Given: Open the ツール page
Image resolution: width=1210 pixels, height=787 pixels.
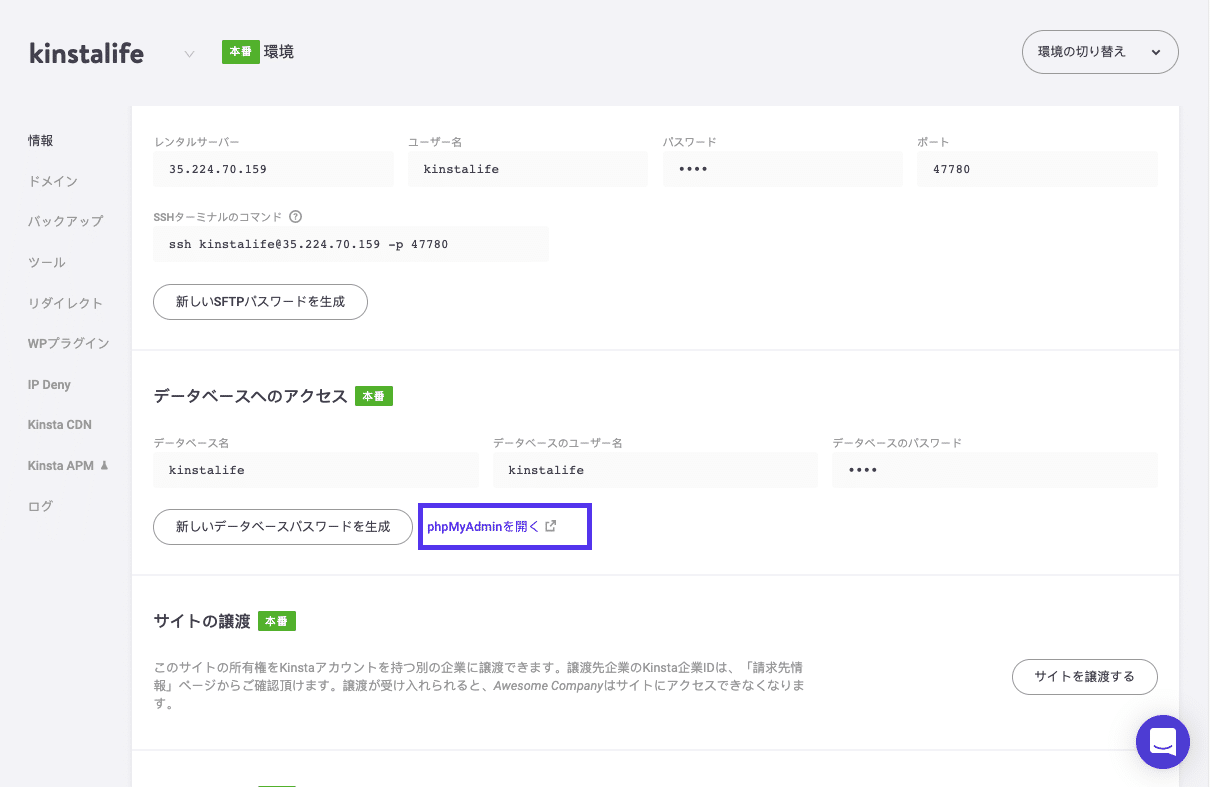Looking at the screenshot, I should (44, 262).
